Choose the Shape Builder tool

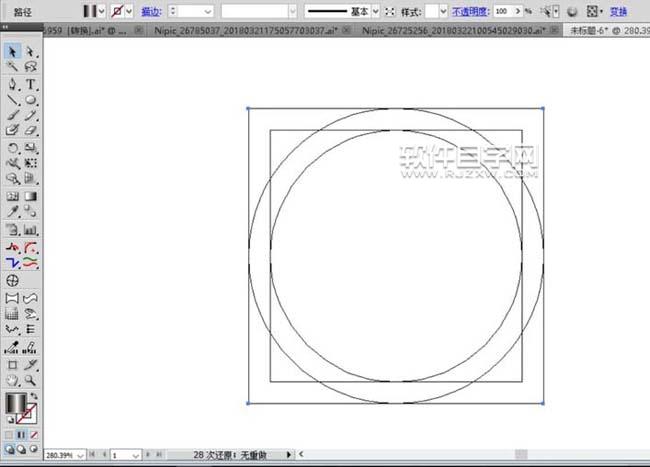click(12, 178)
